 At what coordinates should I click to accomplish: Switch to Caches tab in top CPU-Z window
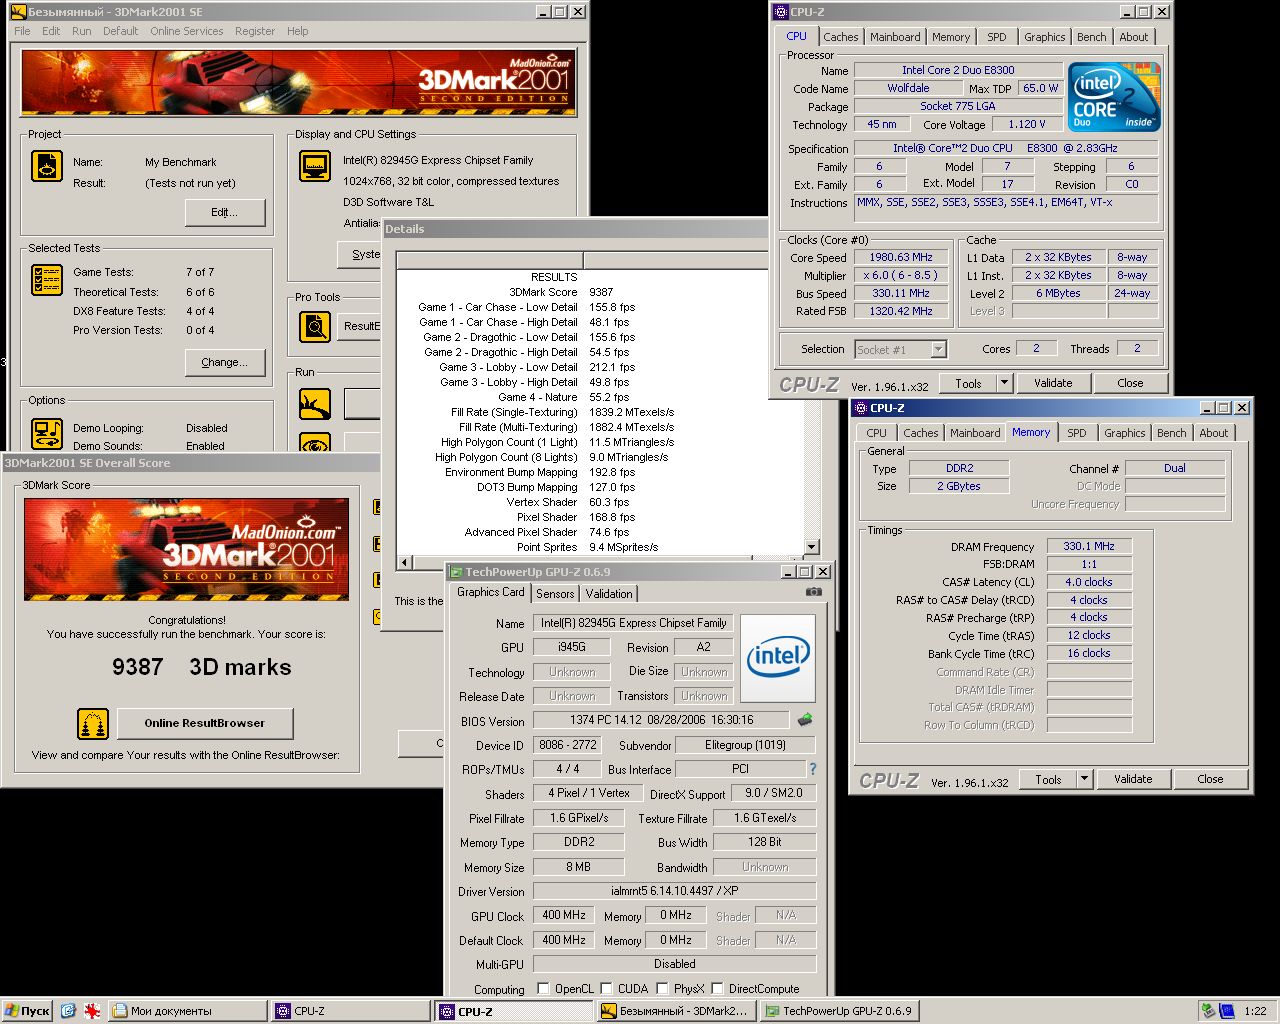(841, 37)
